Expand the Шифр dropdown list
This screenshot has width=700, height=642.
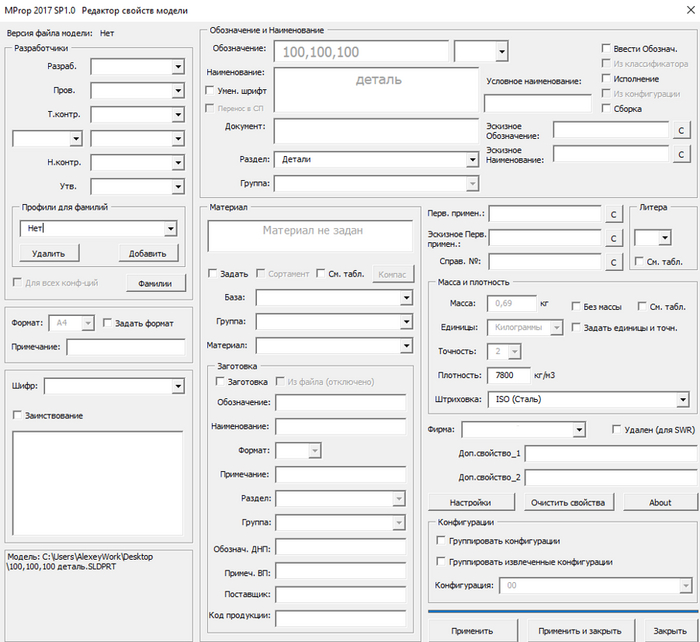click(x=178, y=387)
